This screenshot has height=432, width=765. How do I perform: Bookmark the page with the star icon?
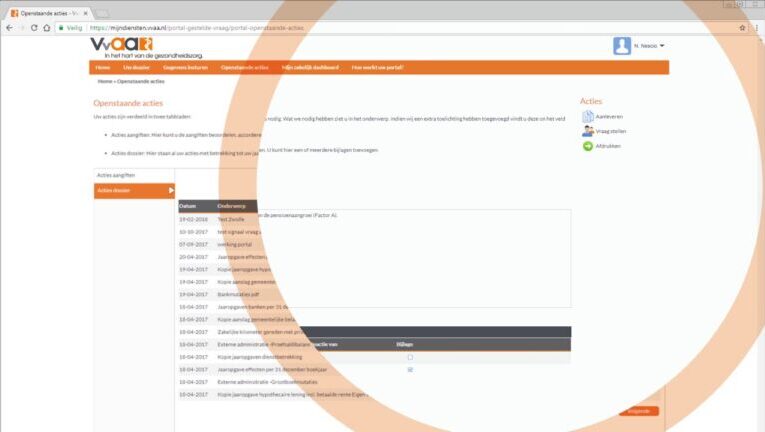click(x=742, y=28)
